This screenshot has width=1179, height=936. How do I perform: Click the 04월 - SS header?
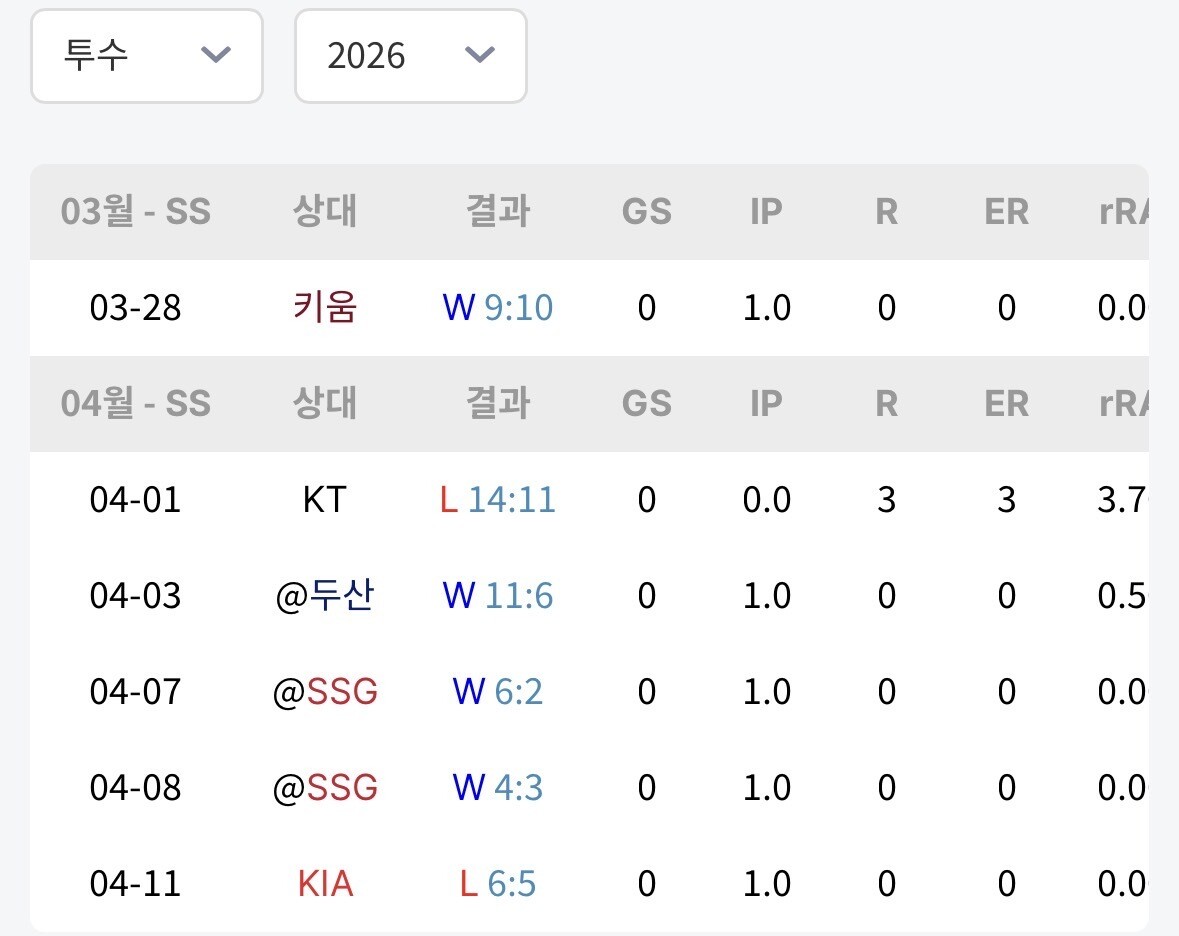(x=136, y=404)
